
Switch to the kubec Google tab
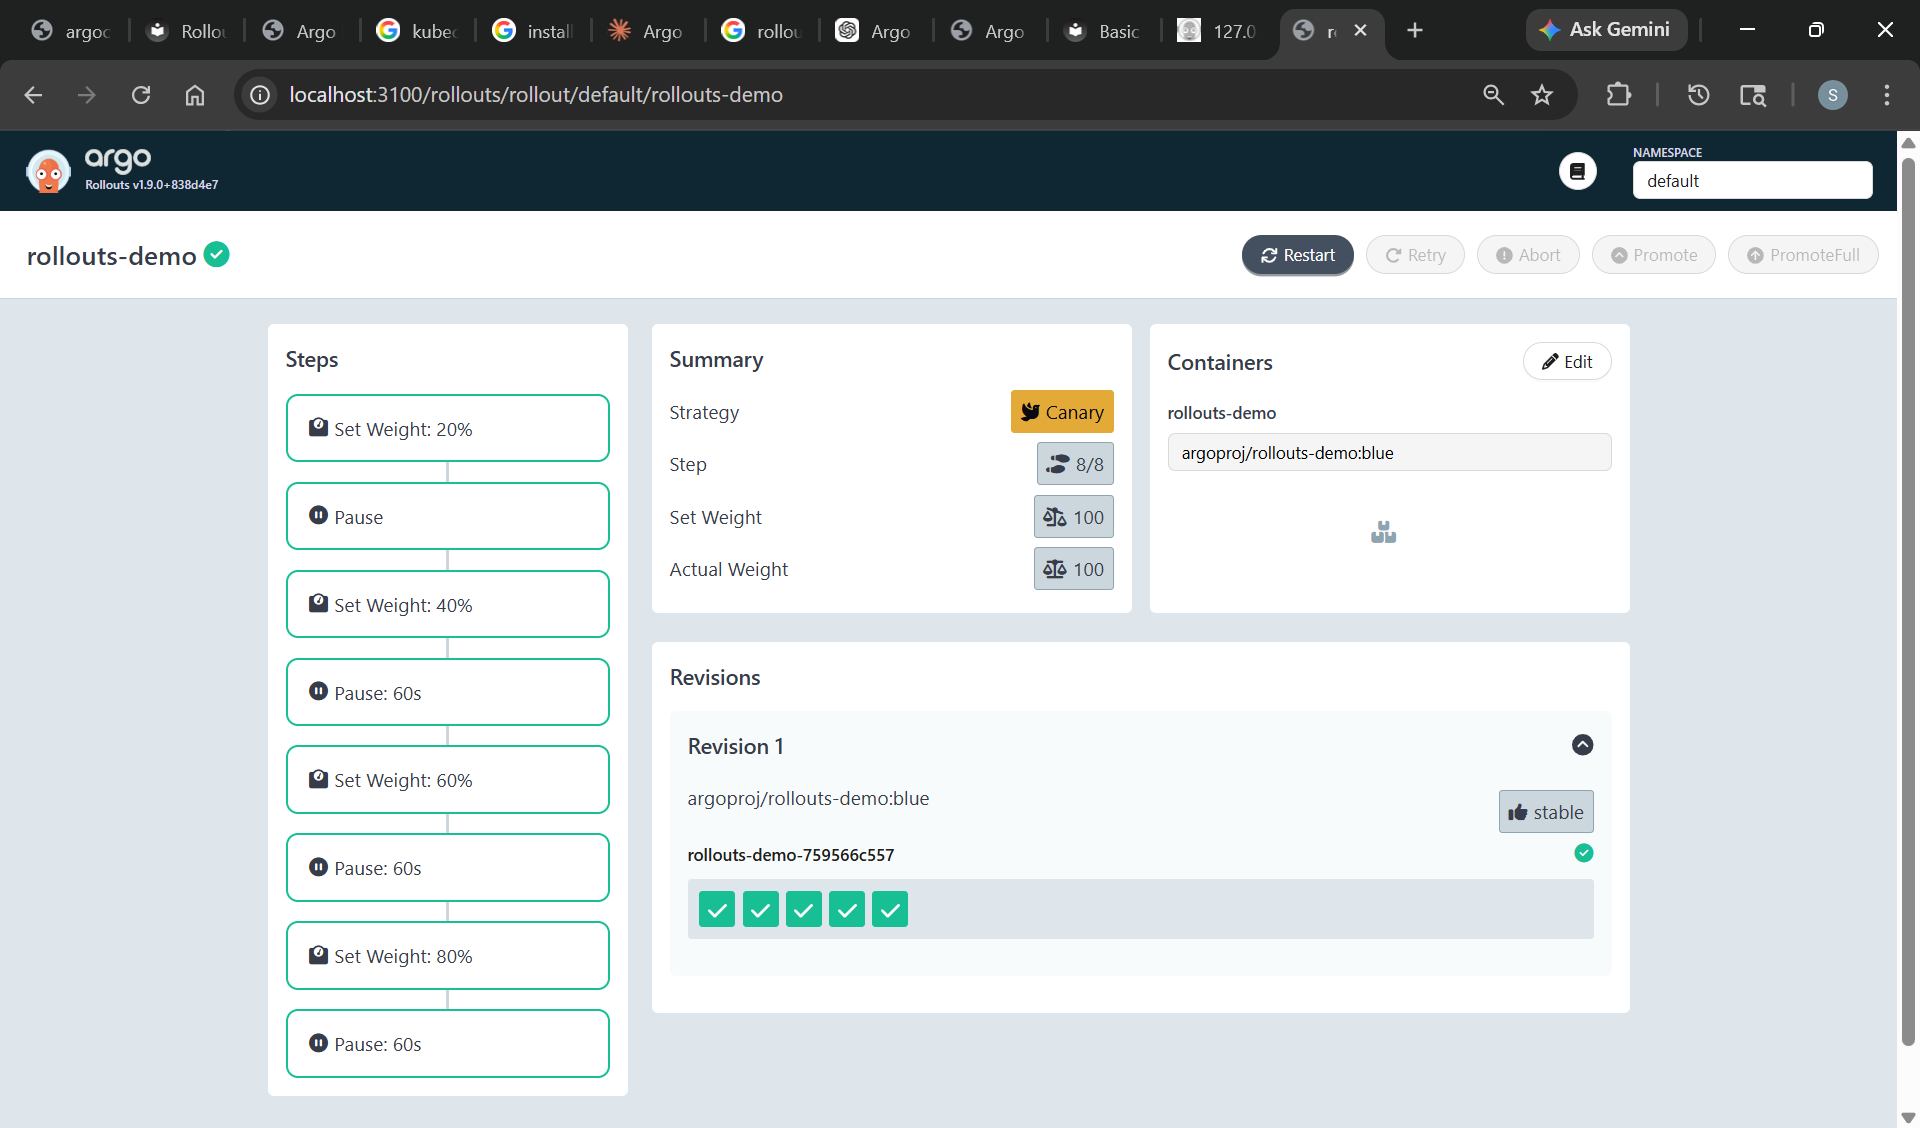point(417,31)
